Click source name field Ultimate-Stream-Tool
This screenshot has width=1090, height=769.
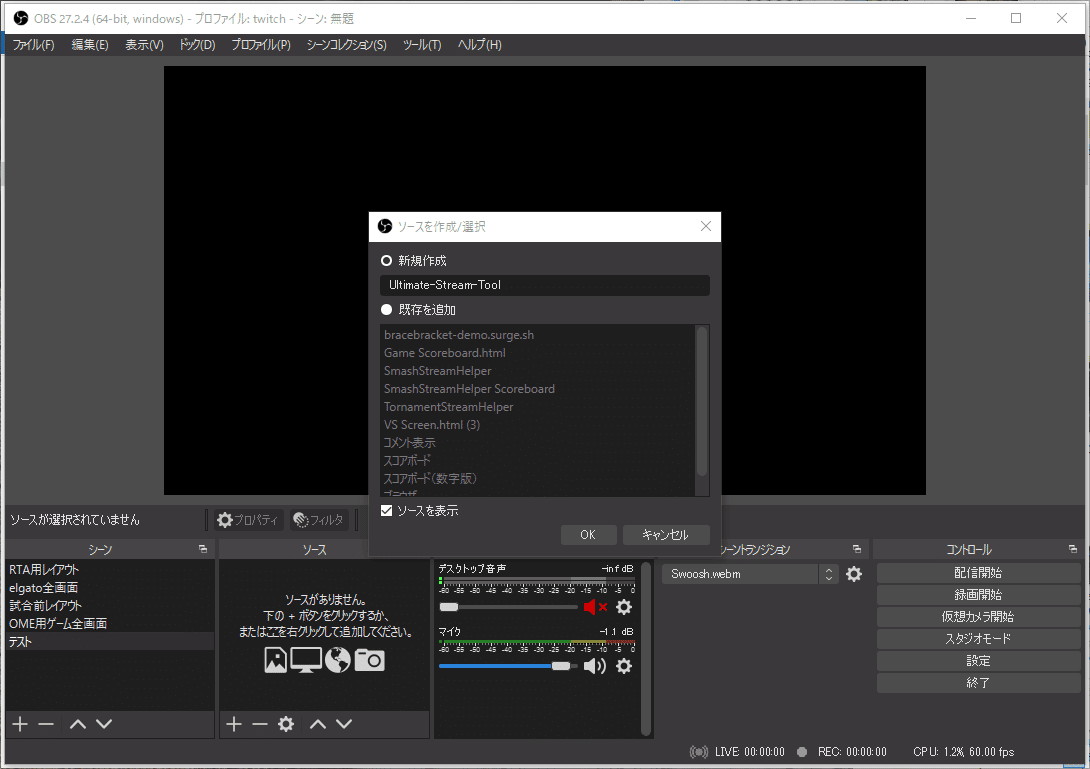pos(544,285)
